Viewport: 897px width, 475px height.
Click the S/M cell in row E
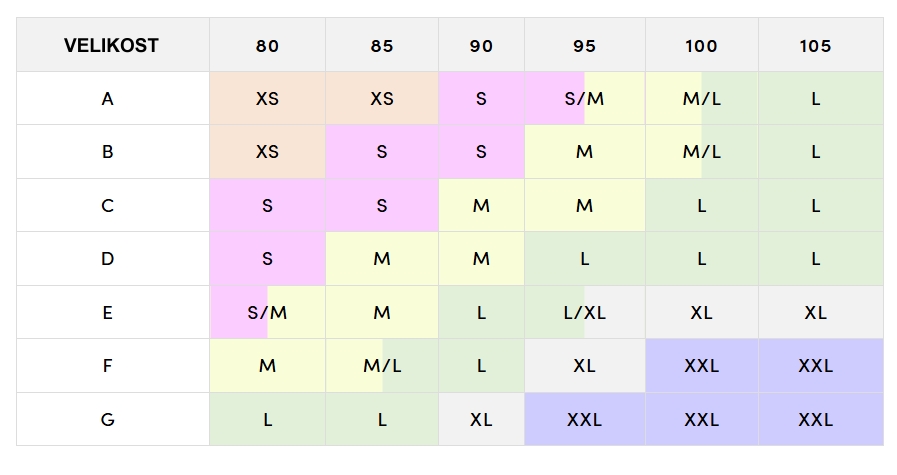pyautogui.click(x=267, y=313)
